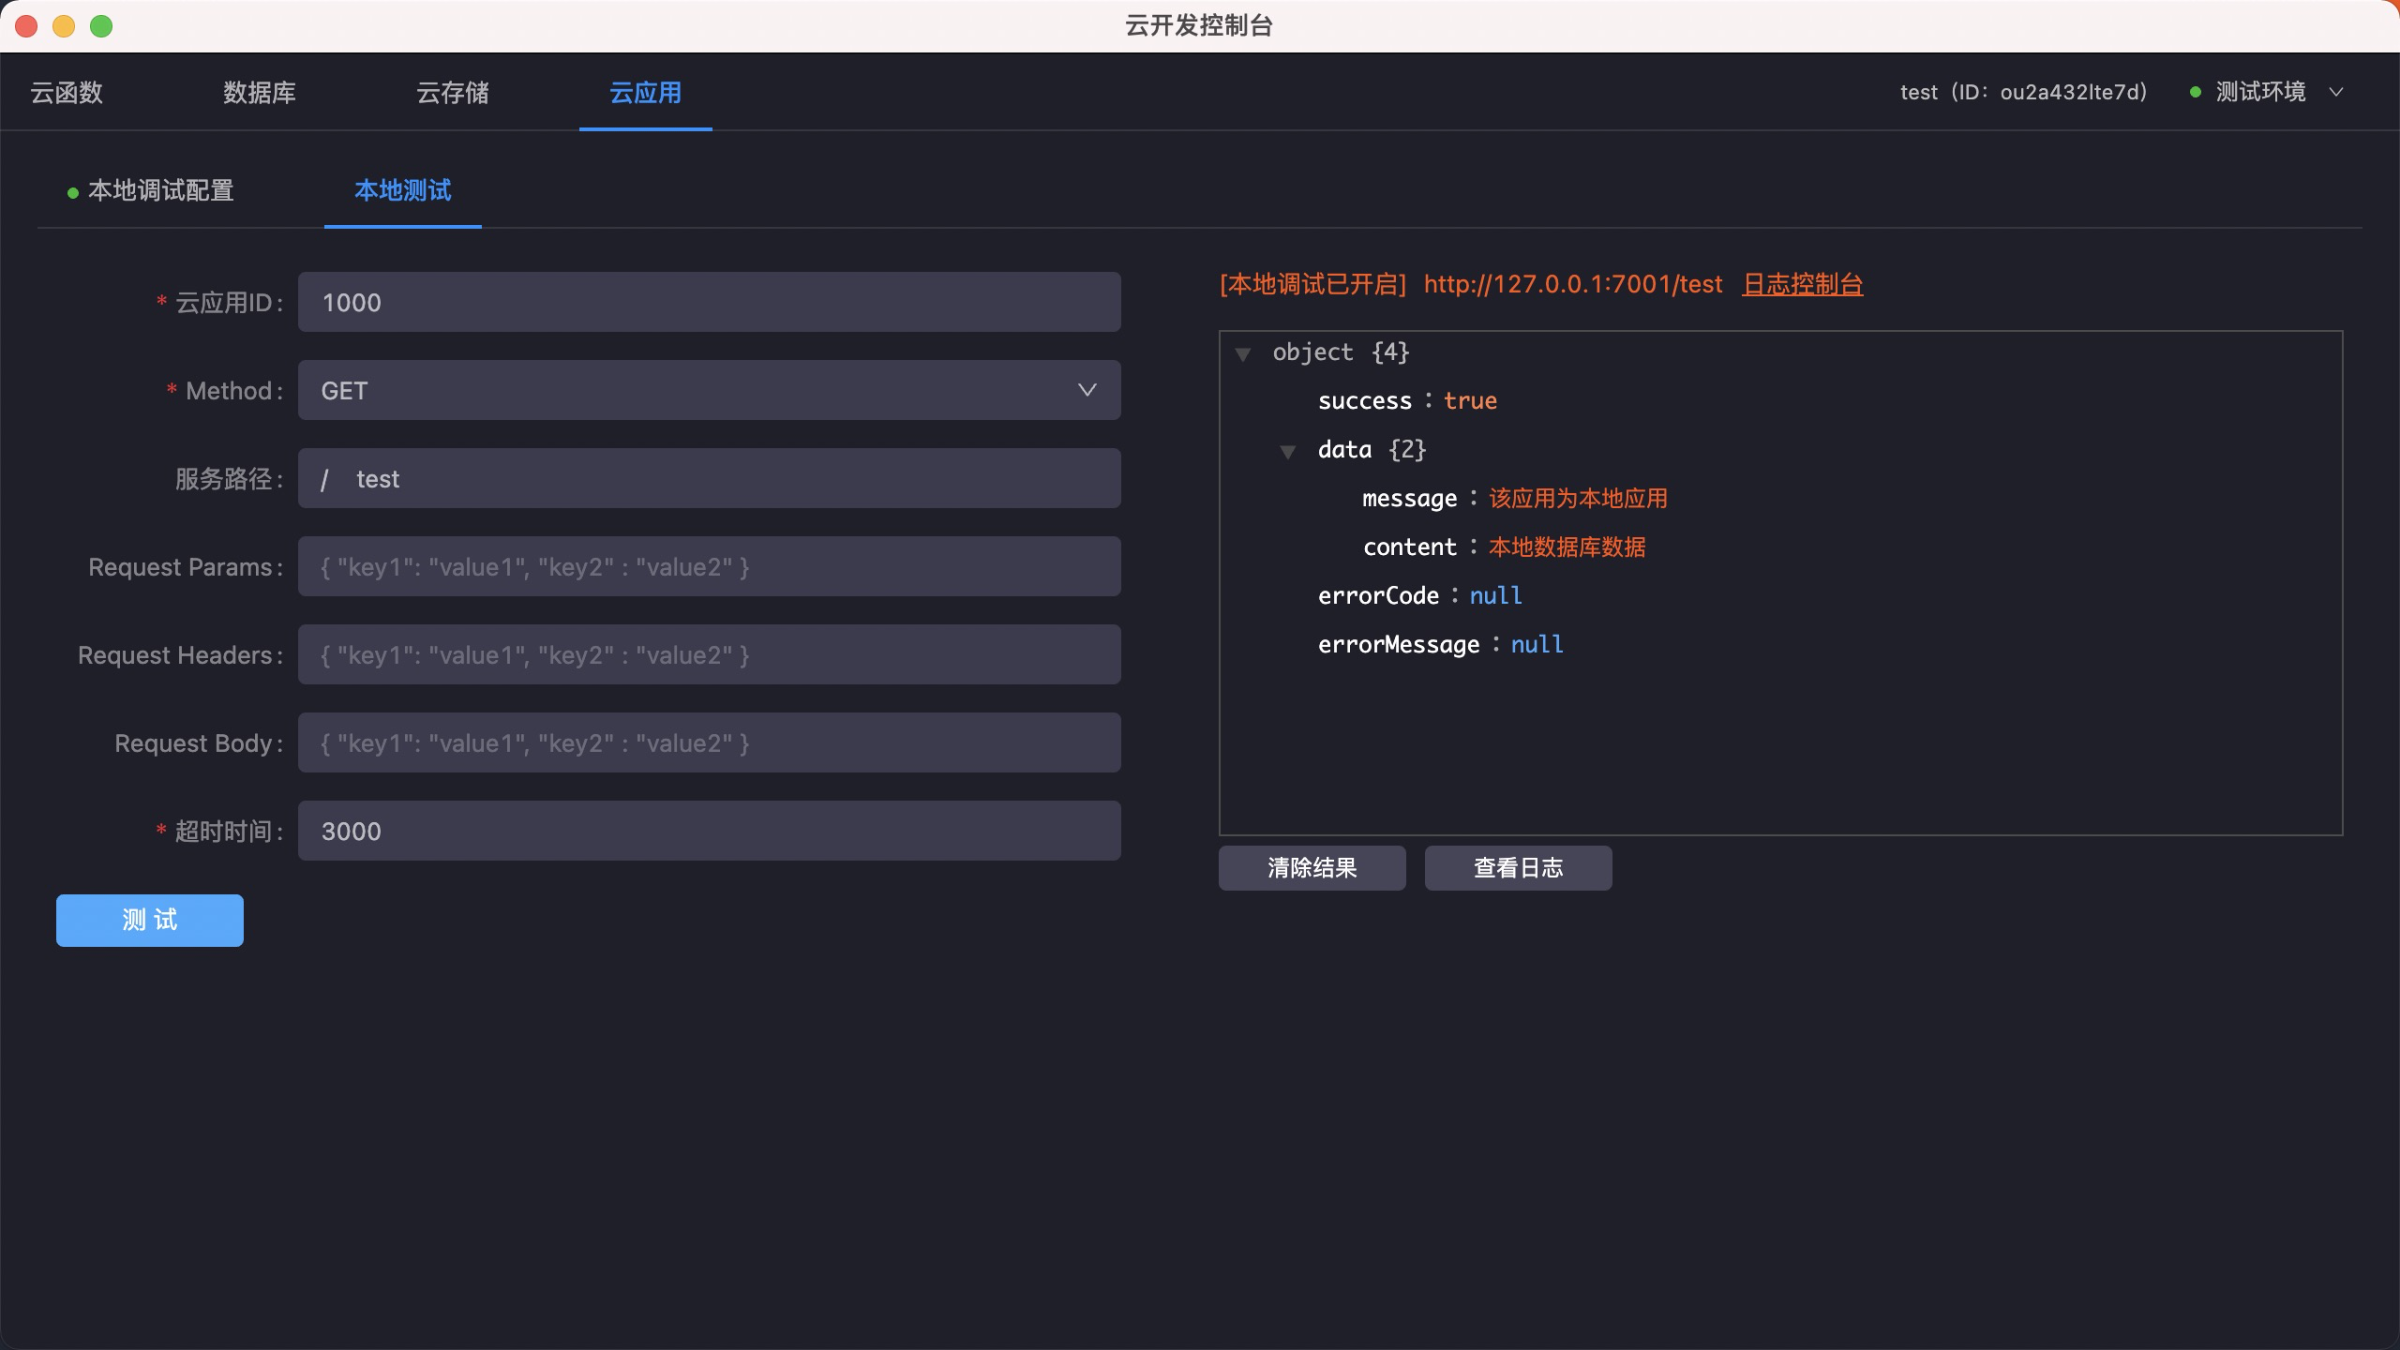Click the [本地调试已开启] status text
The image size is (2400, 1350).
tap(1312, 284)
